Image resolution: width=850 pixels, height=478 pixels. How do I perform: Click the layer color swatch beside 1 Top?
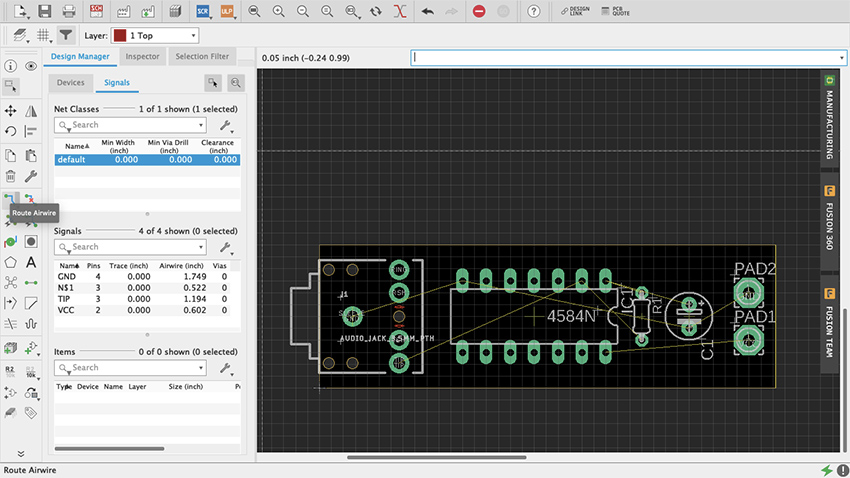pyautogui.click(x=120, y=35)
